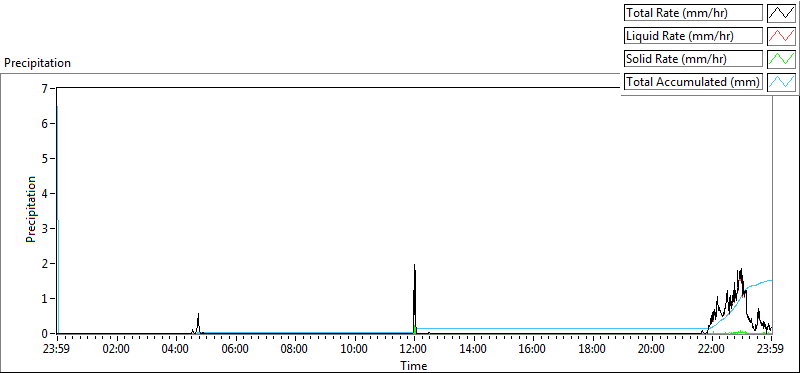
Task: Click the 12:00 time axis label
Action: [x=414, y=350]
